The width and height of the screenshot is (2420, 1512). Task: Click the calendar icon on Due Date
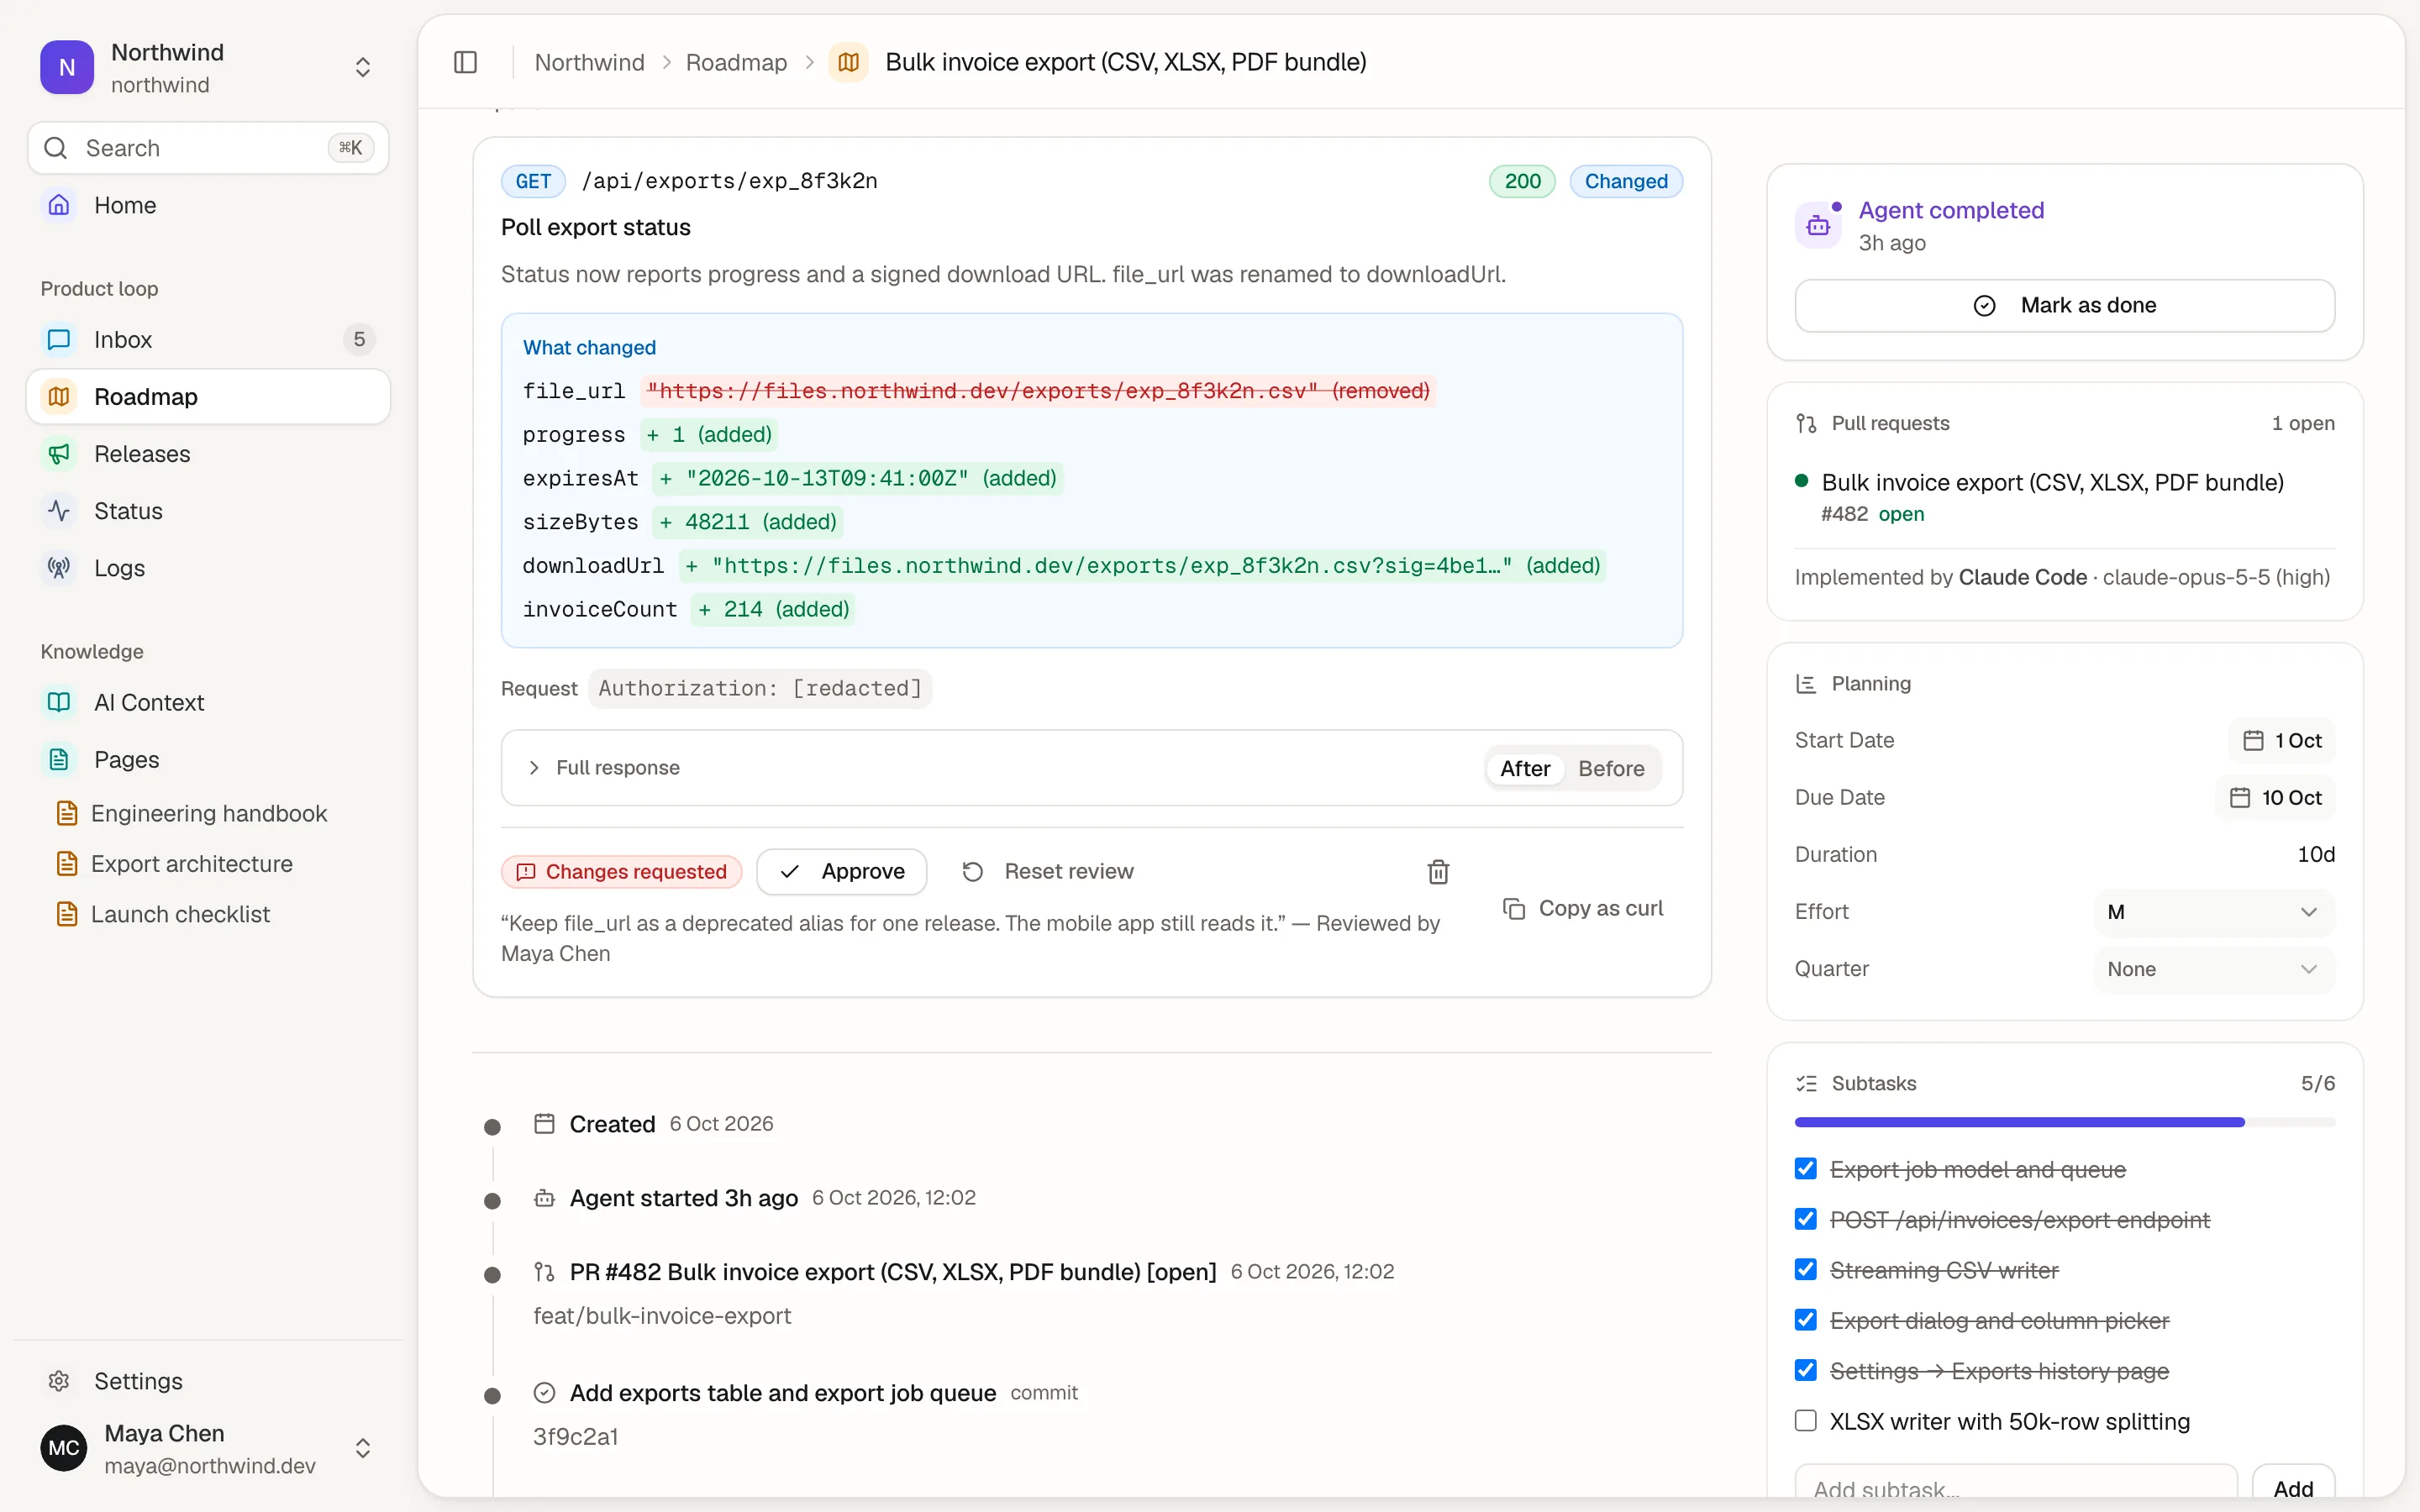(2240, 798)
